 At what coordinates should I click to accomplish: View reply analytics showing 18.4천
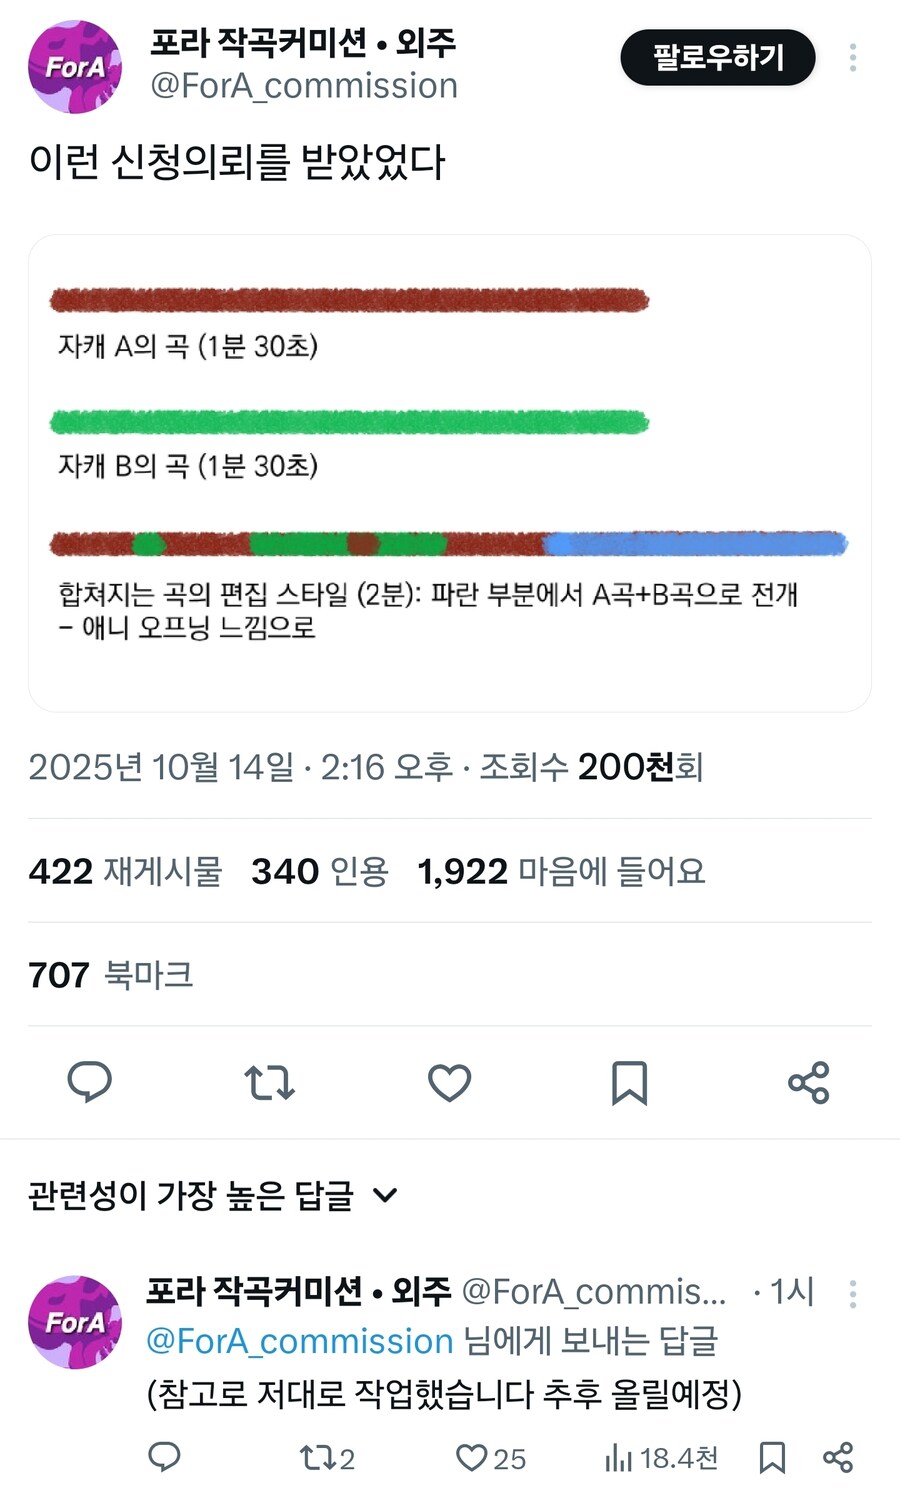(x=661, y=1458)
